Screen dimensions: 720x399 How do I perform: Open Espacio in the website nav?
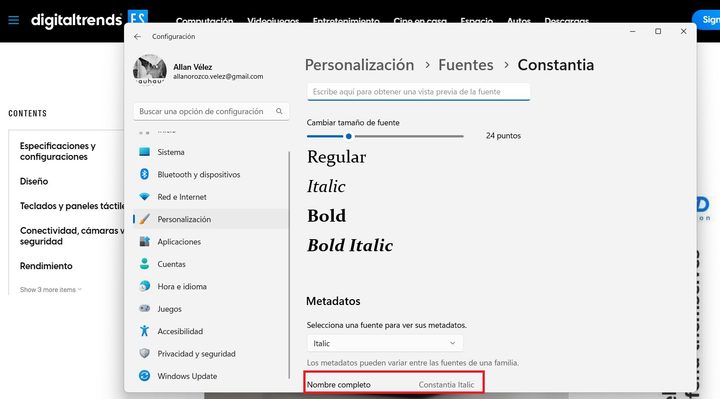477,21
